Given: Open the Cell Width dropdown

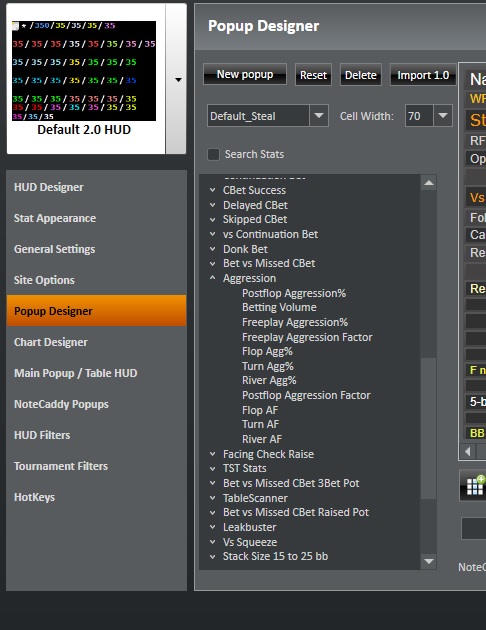Looking at the screenshot, I should tap(443, 116).
